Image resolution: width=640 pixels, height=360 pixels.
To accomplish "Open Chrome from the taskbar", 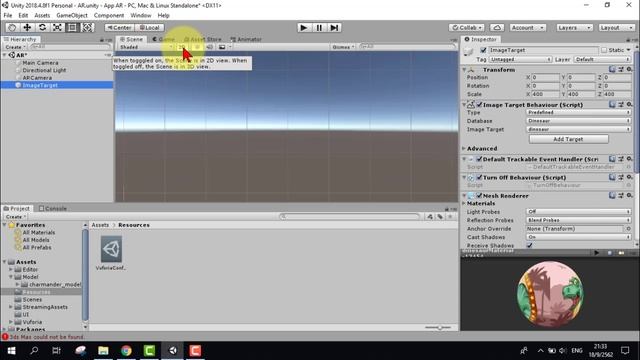I will [x=126, y=351].
